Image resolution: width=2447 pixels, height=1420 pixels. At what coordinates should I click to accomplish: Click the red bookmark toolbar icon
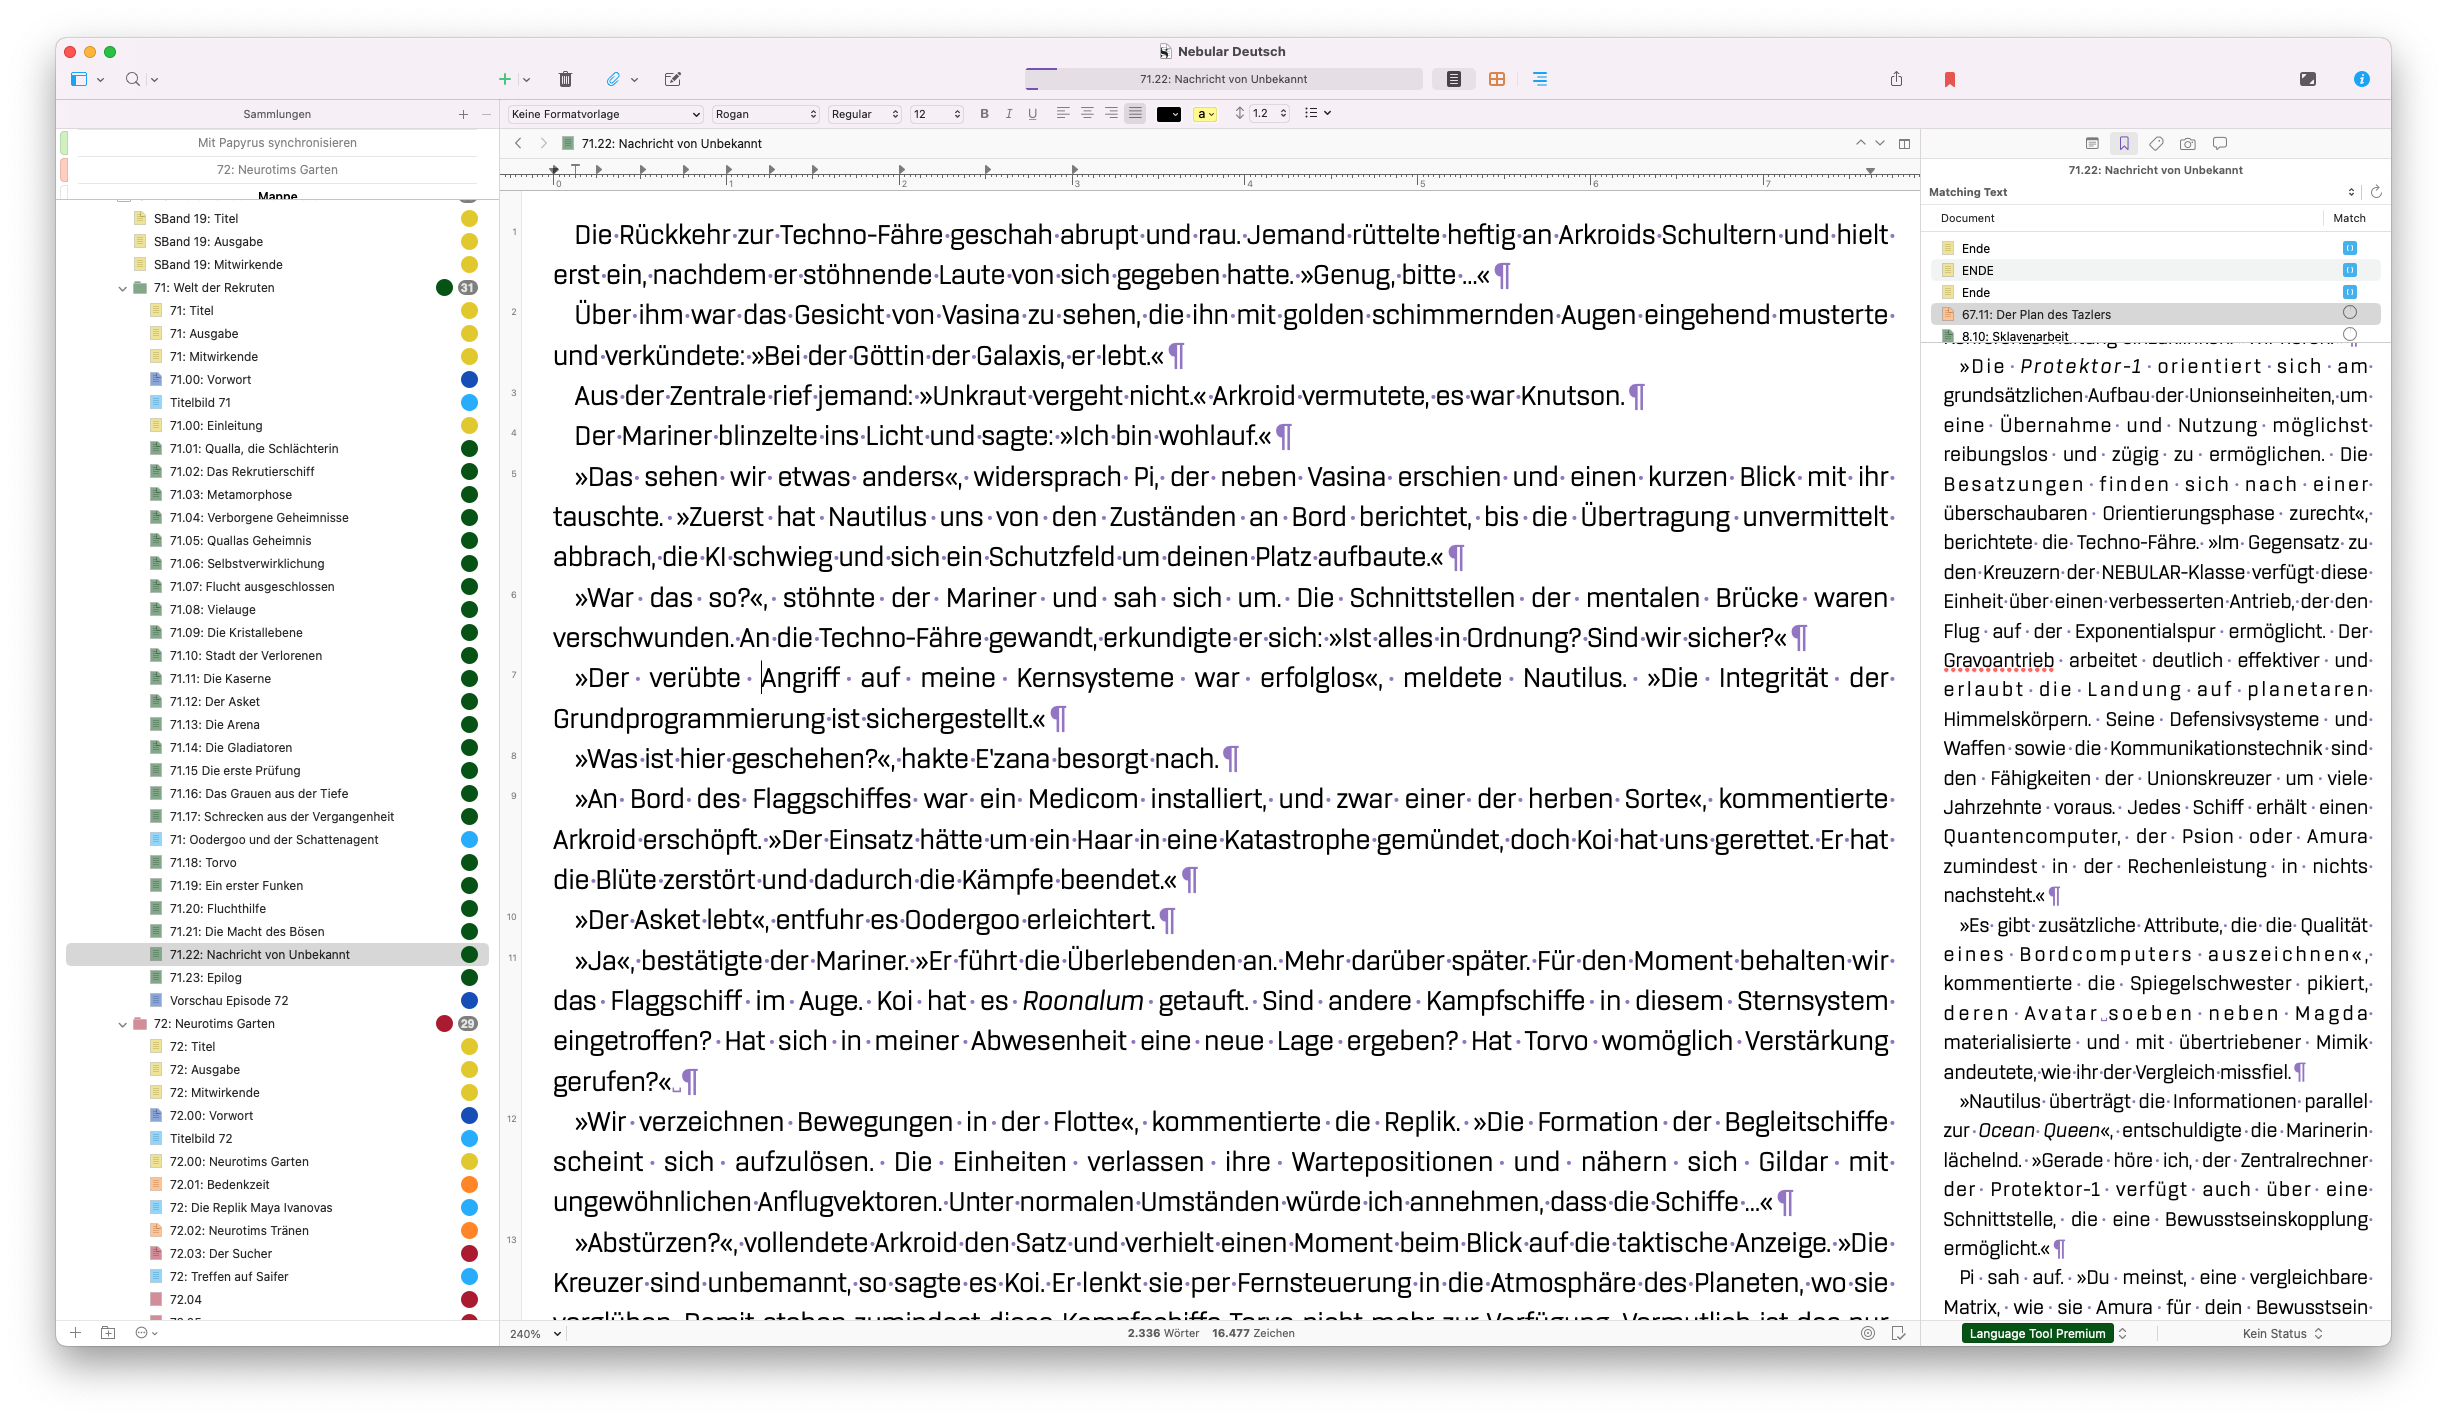pyautogui.click(x=1949, y=79)
